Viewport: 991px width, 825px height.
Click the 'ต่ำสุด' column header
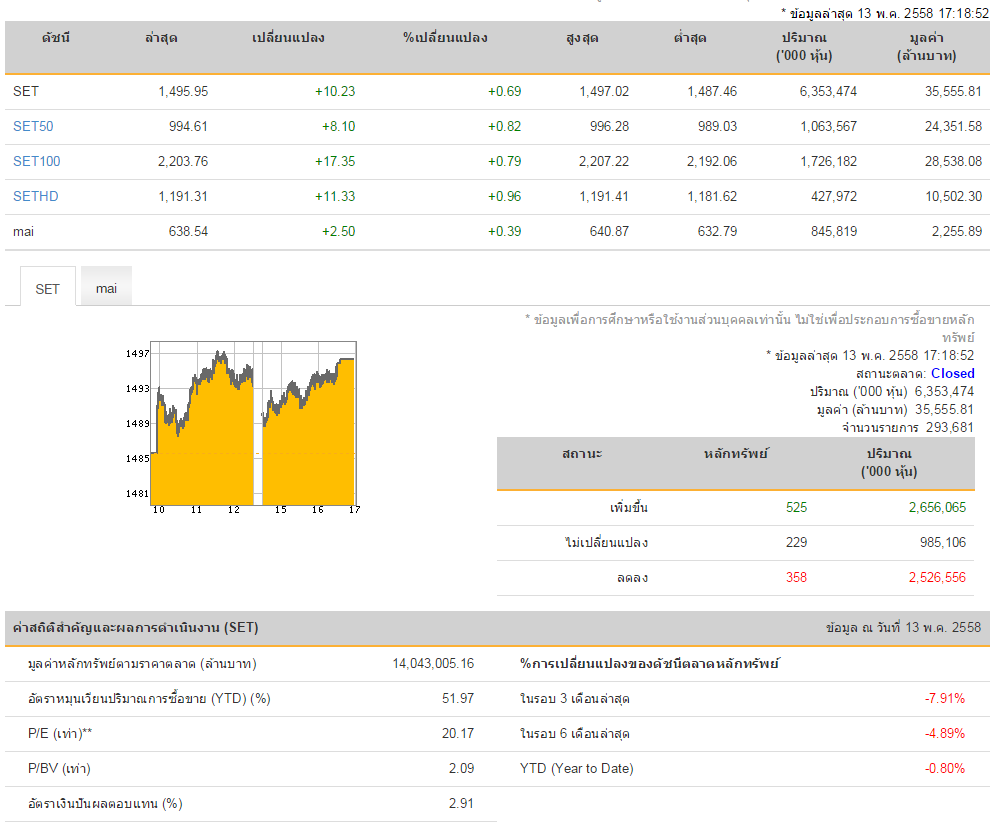point(690,38)
